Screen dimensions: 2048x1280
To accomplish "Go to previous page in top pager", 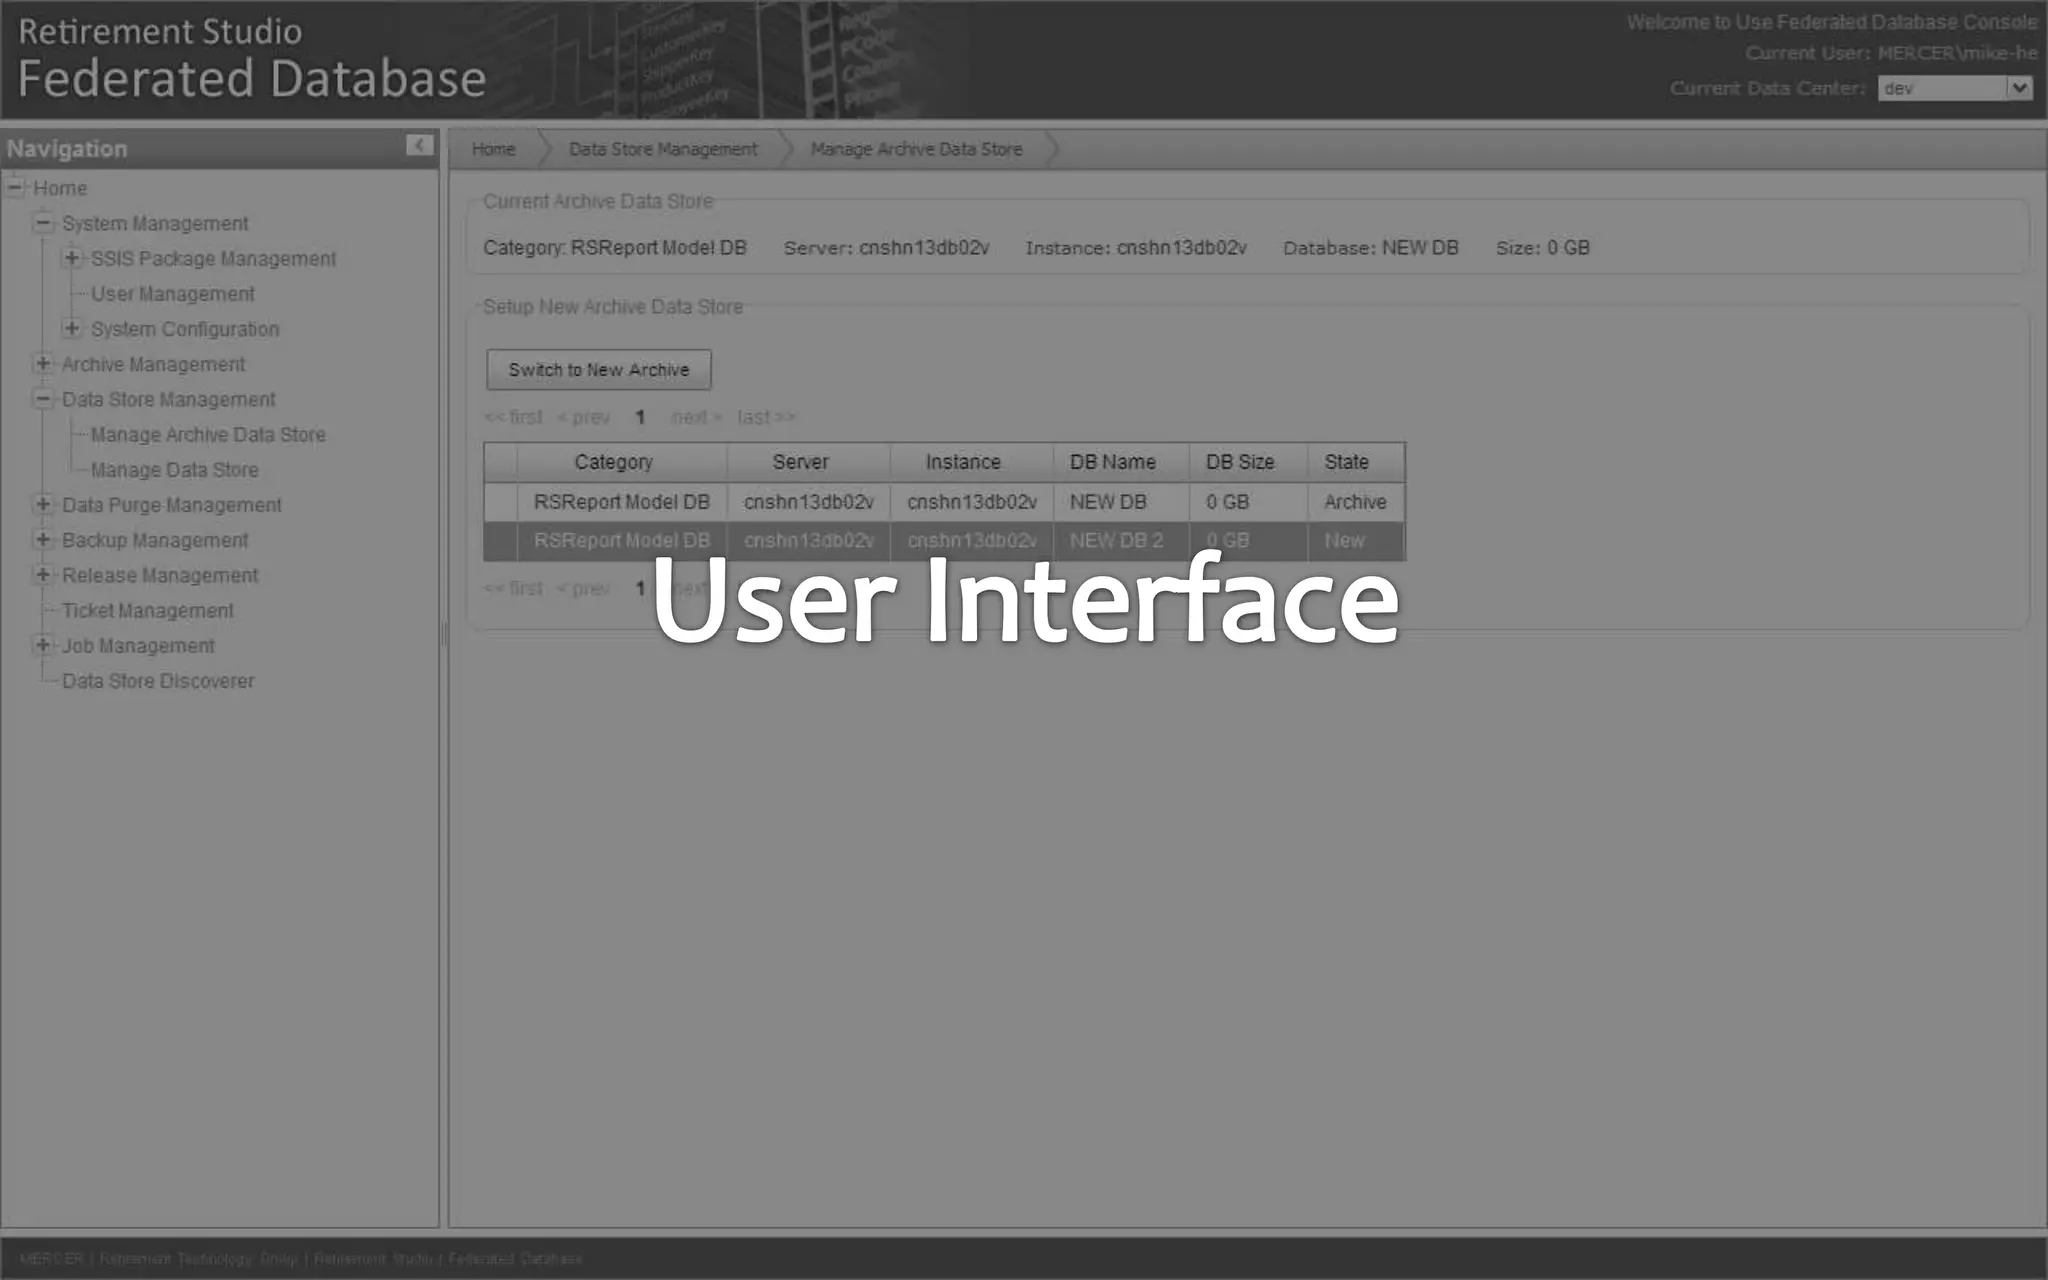I will point(583,417).
